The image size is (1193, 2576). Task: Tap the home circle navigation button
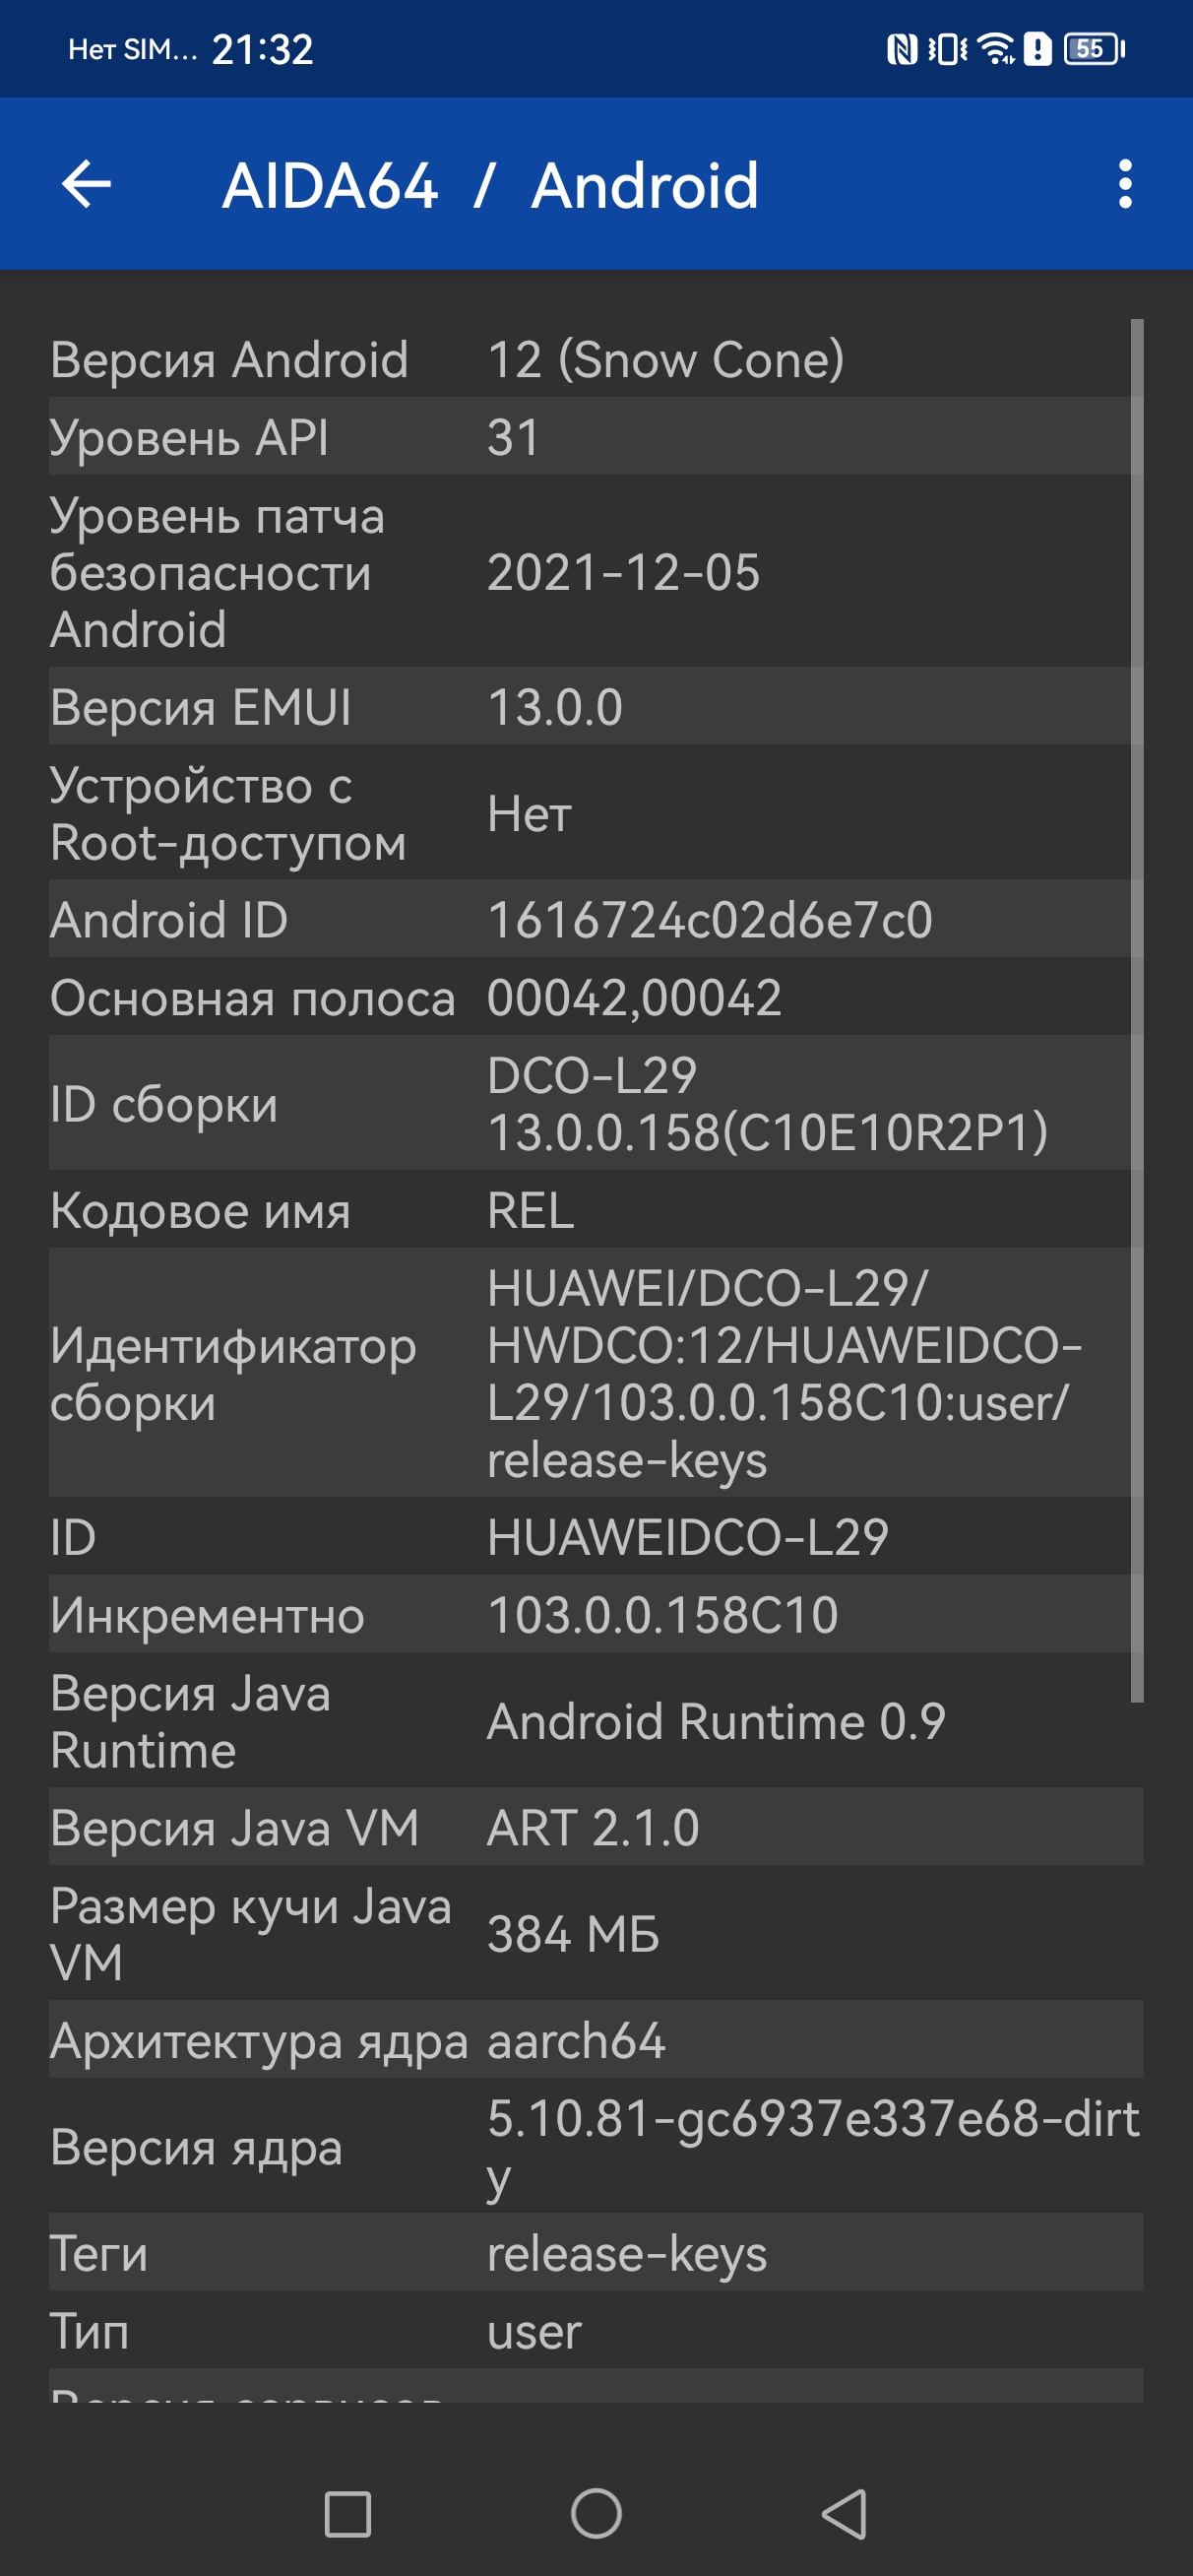coord(596,2514)
